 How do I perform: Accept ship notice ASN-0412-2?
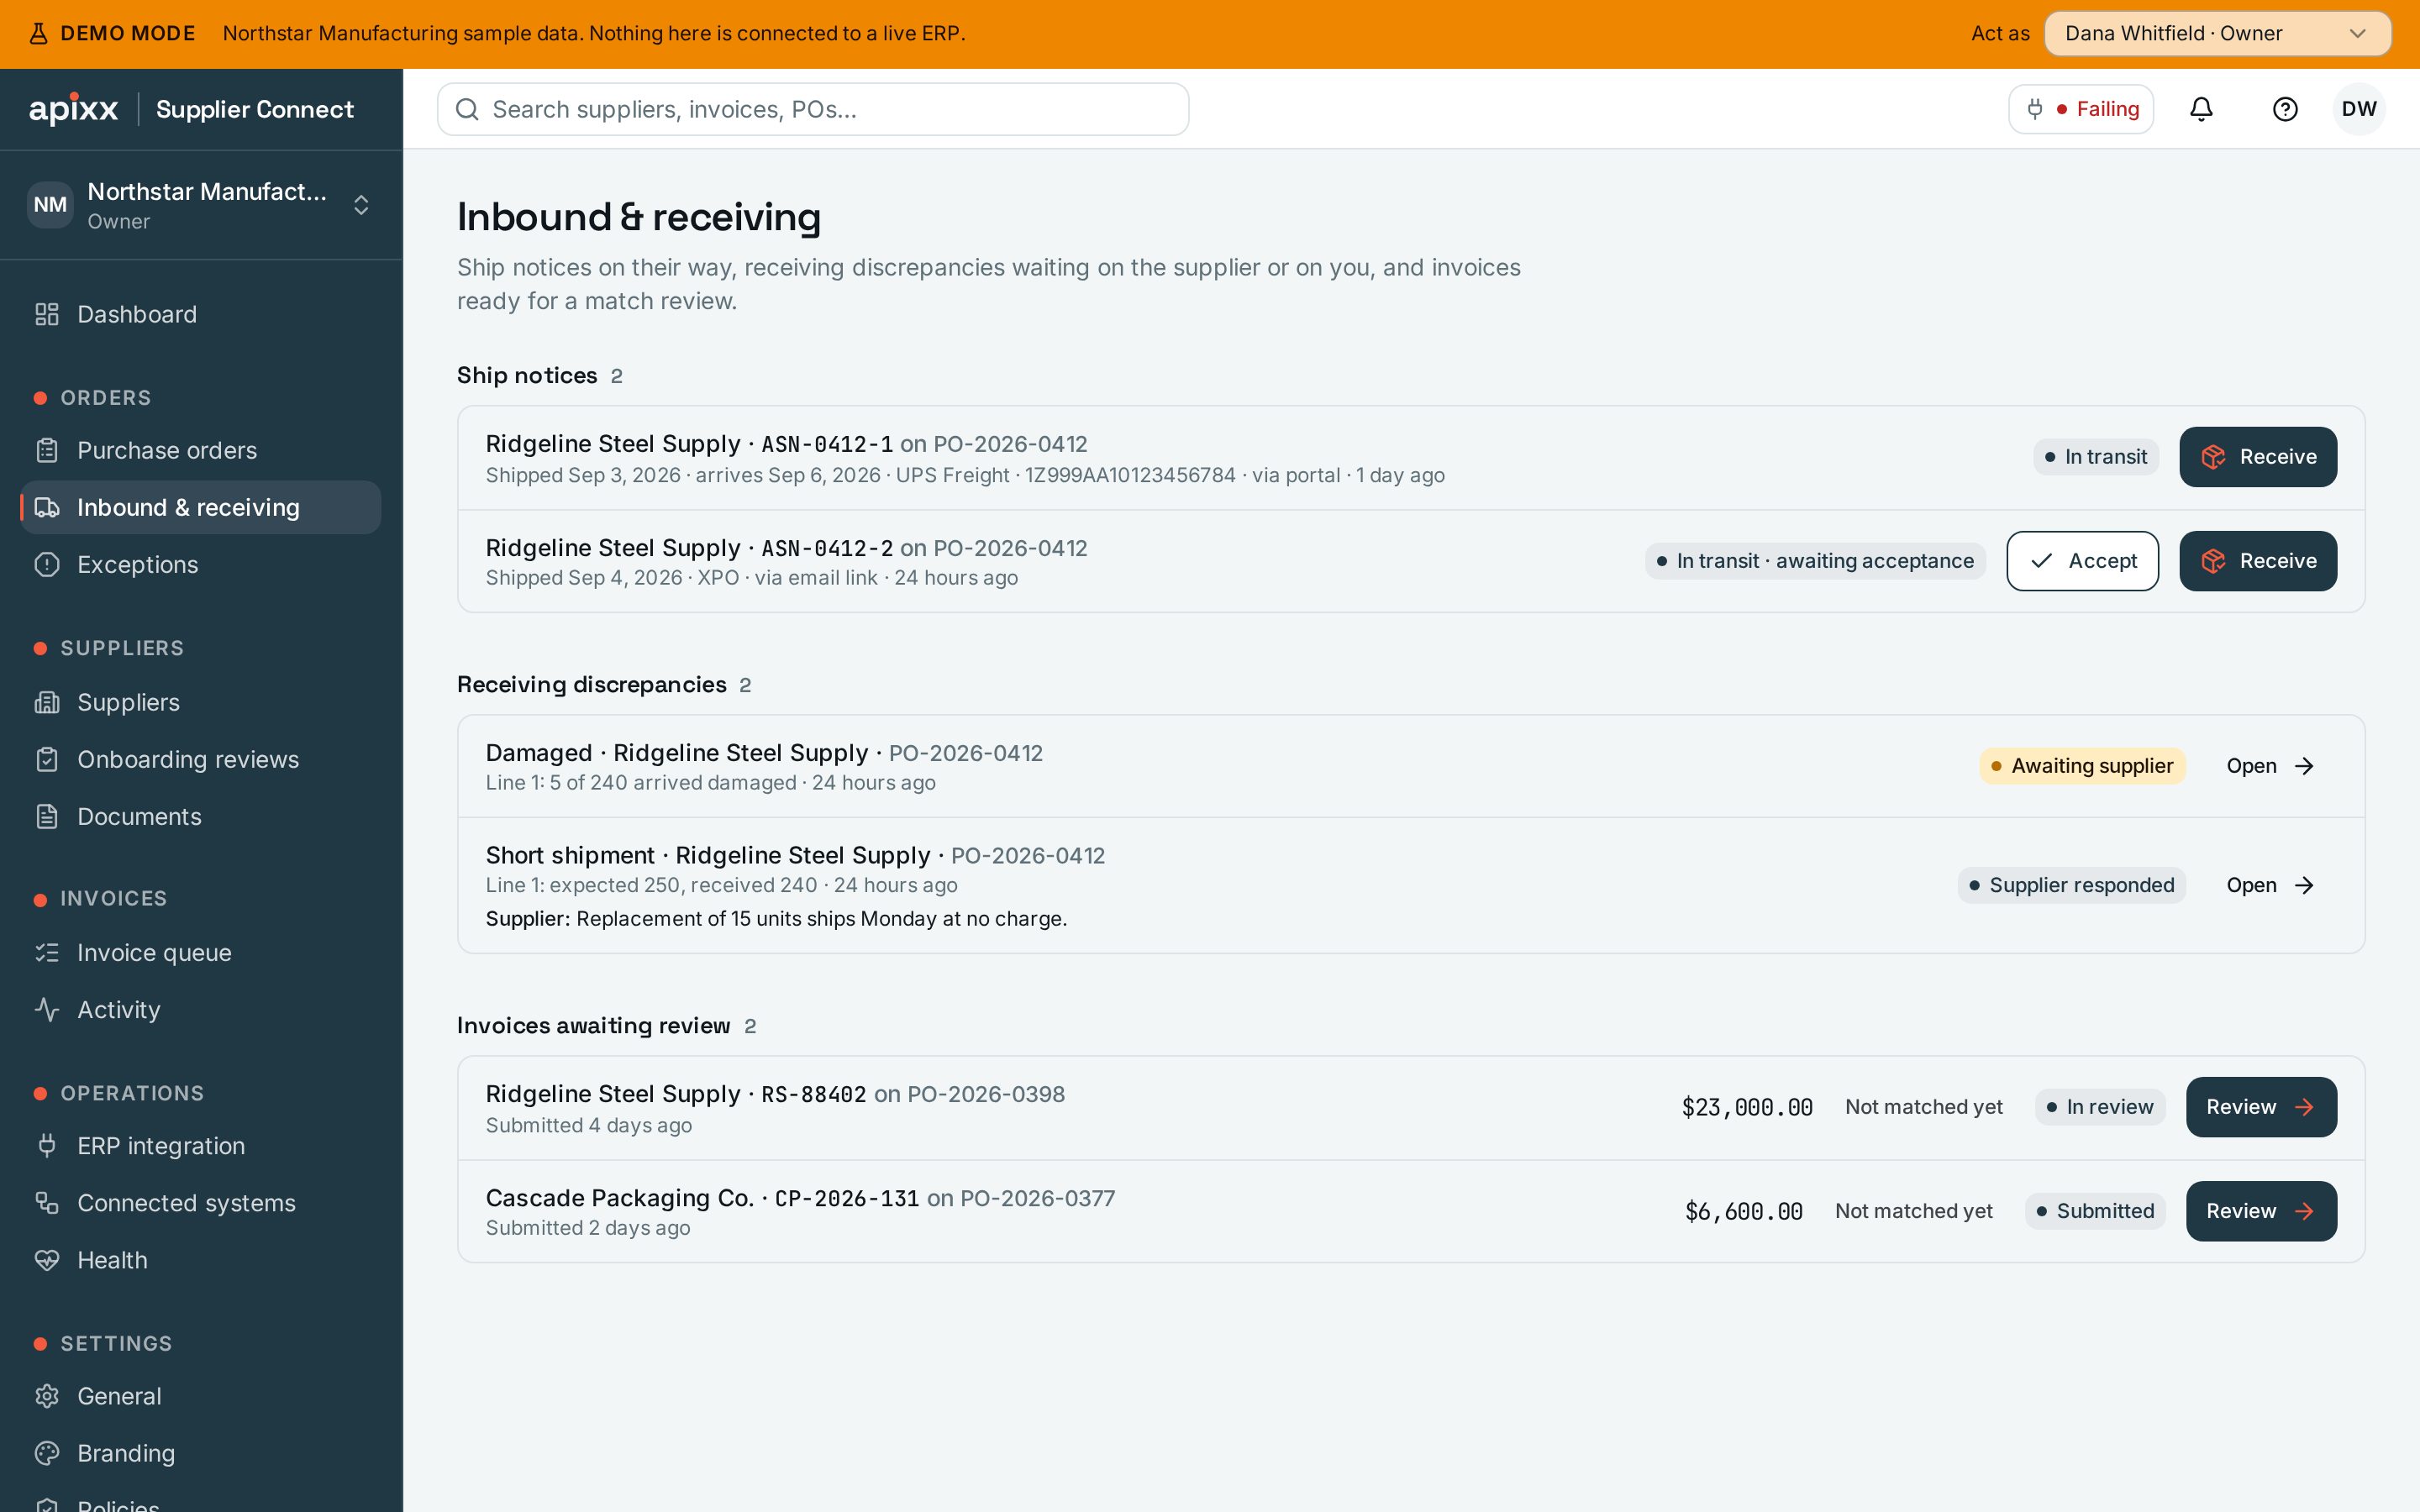[x=2082, y=561]
